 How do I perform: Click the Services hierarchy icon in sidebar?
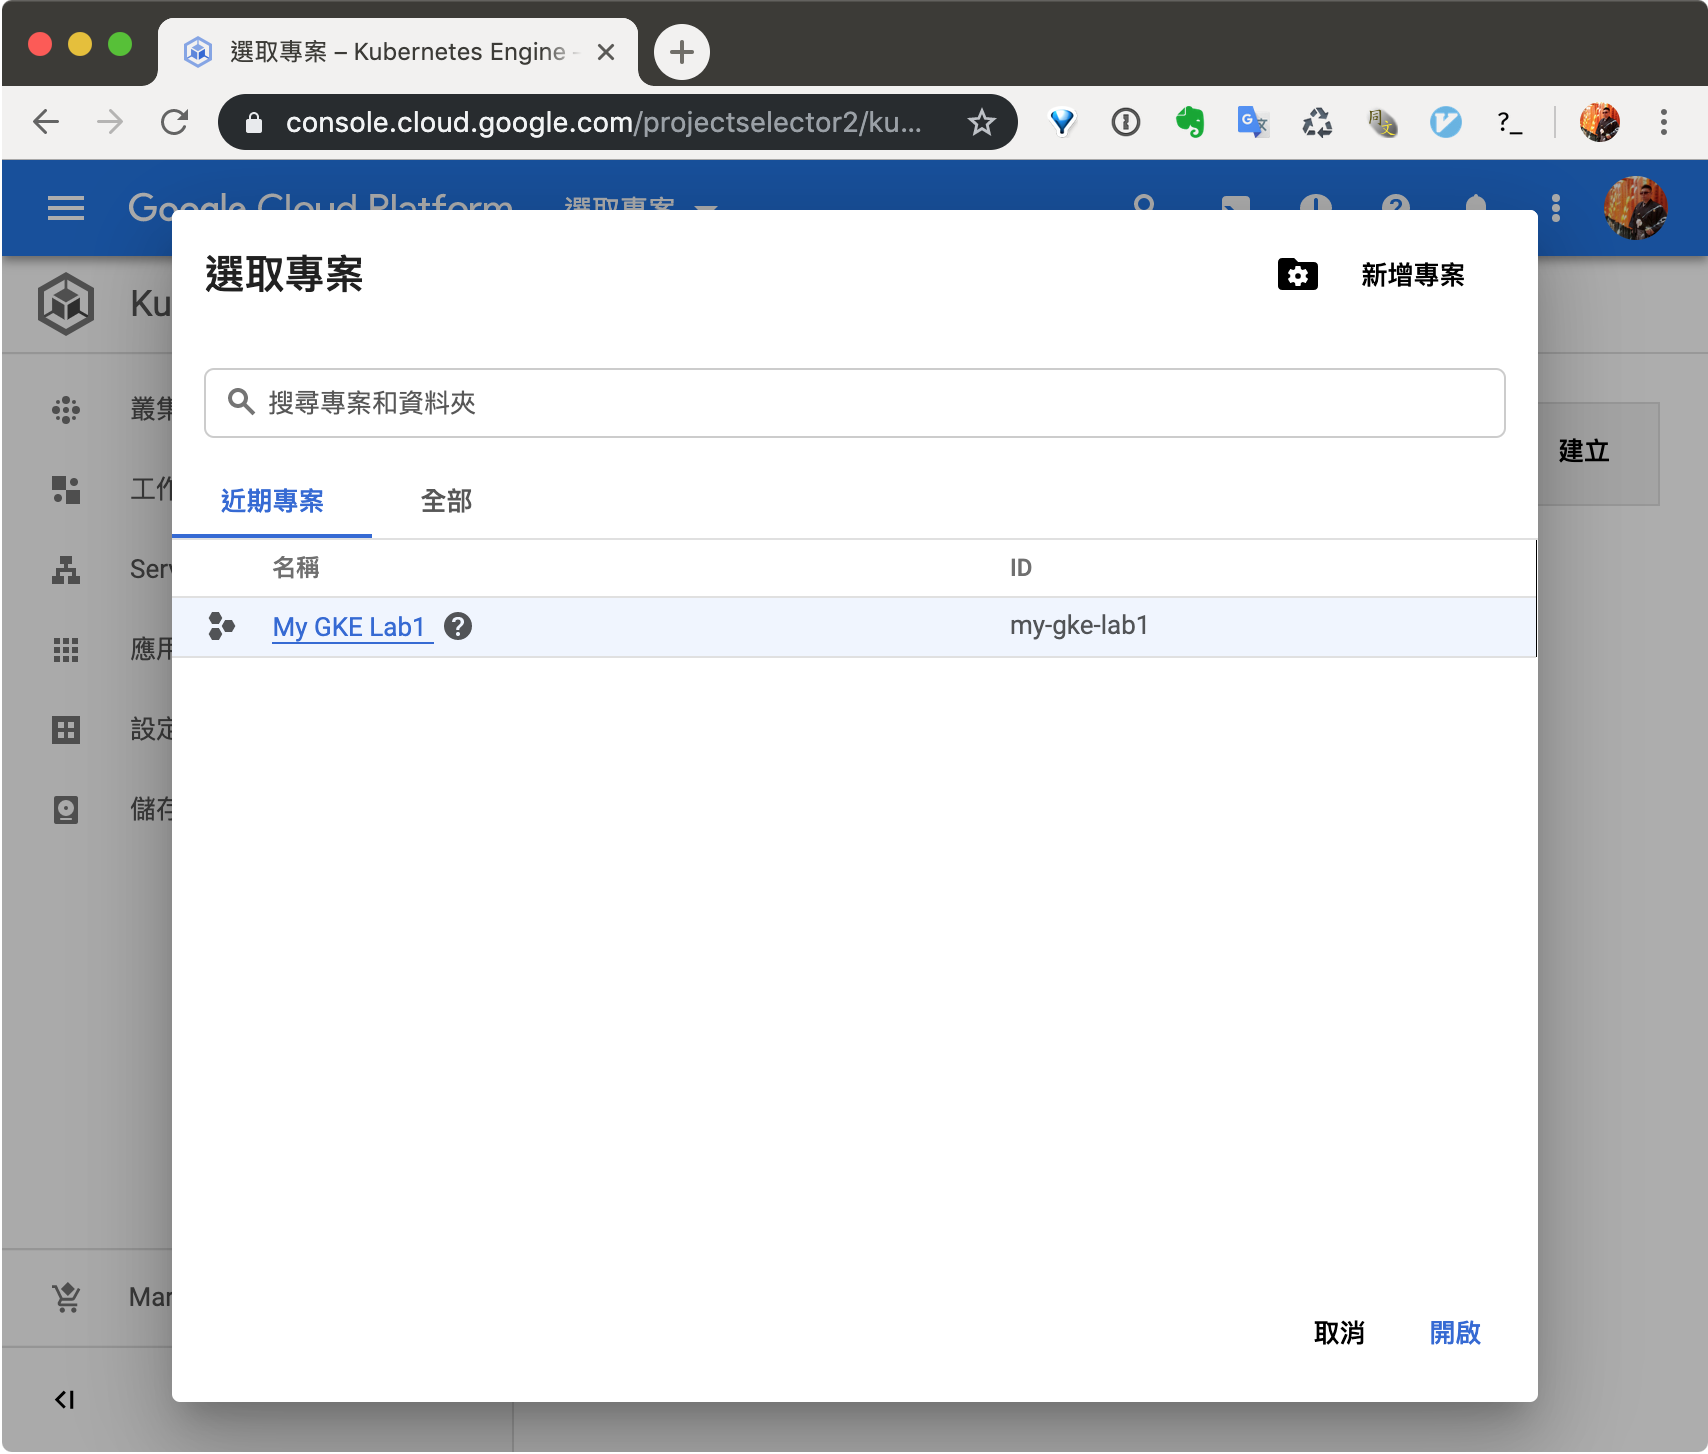66,569
